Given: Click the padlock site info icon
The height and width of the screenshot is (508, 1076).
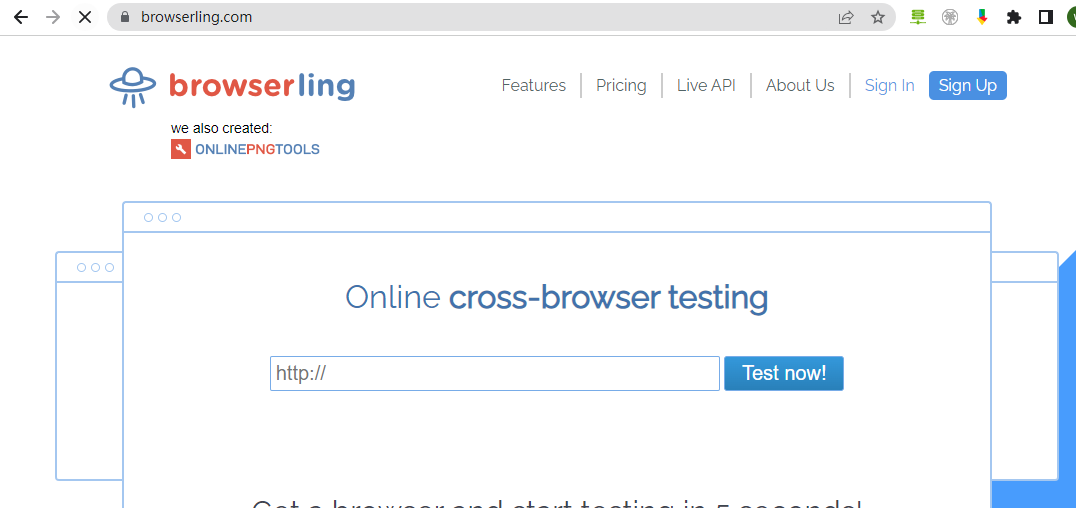Looking at the screenshot, I should [x=124, y=17].
